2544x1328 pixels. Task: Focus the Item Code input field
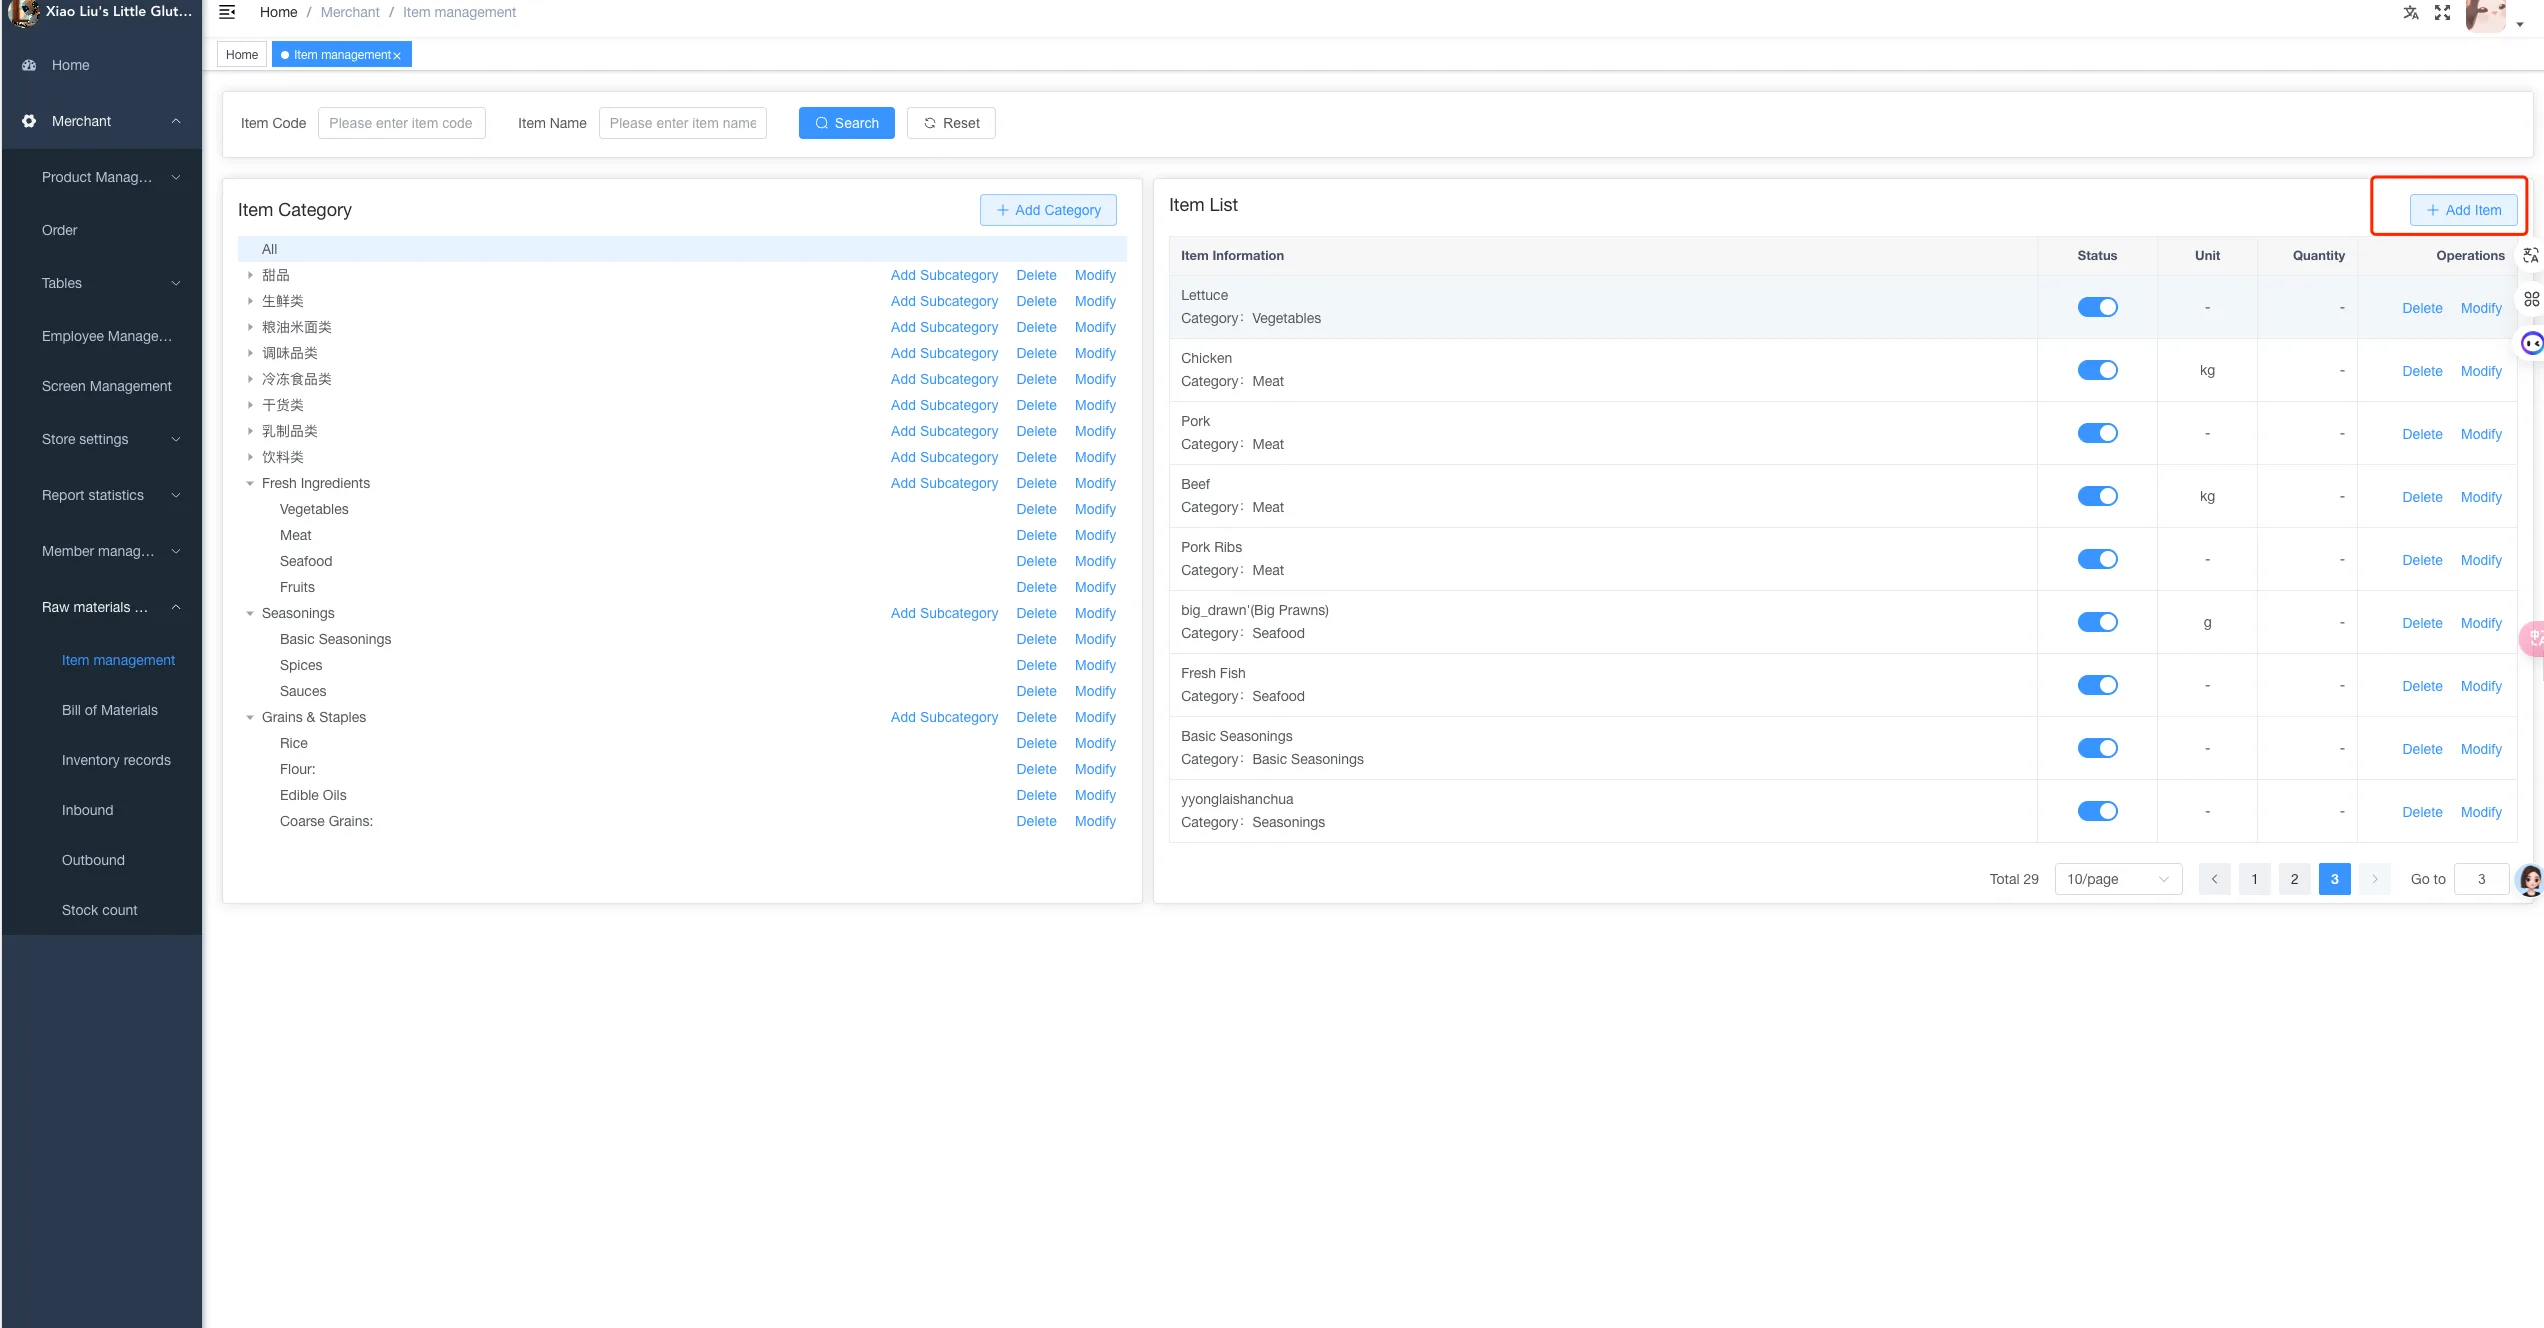402,123
